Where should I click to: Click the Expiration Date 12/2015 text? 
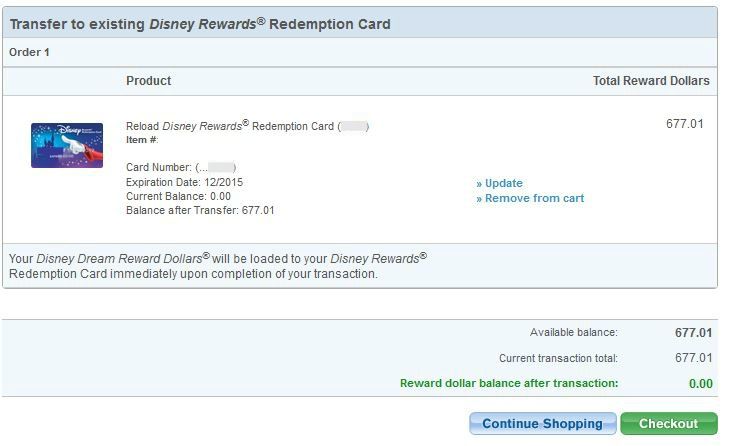pos(184,182)
